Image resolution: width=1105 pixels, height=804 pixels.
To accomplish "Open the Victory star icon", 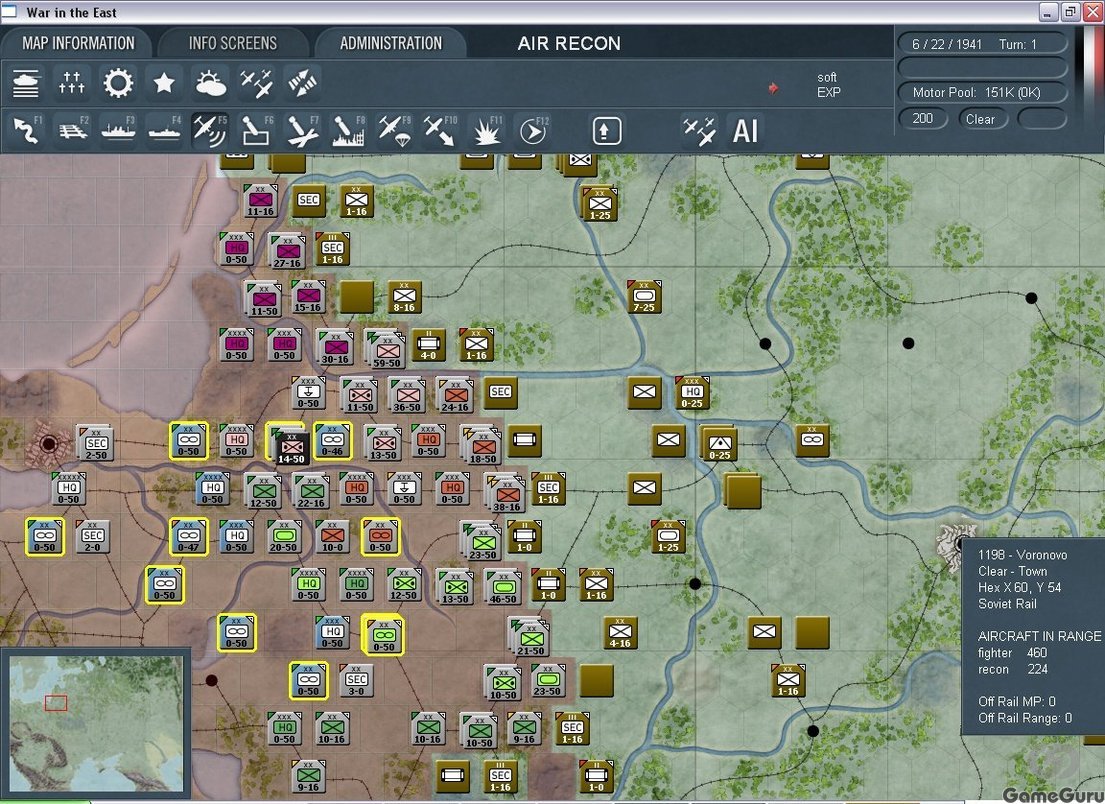I will click(x=164, y=83).
